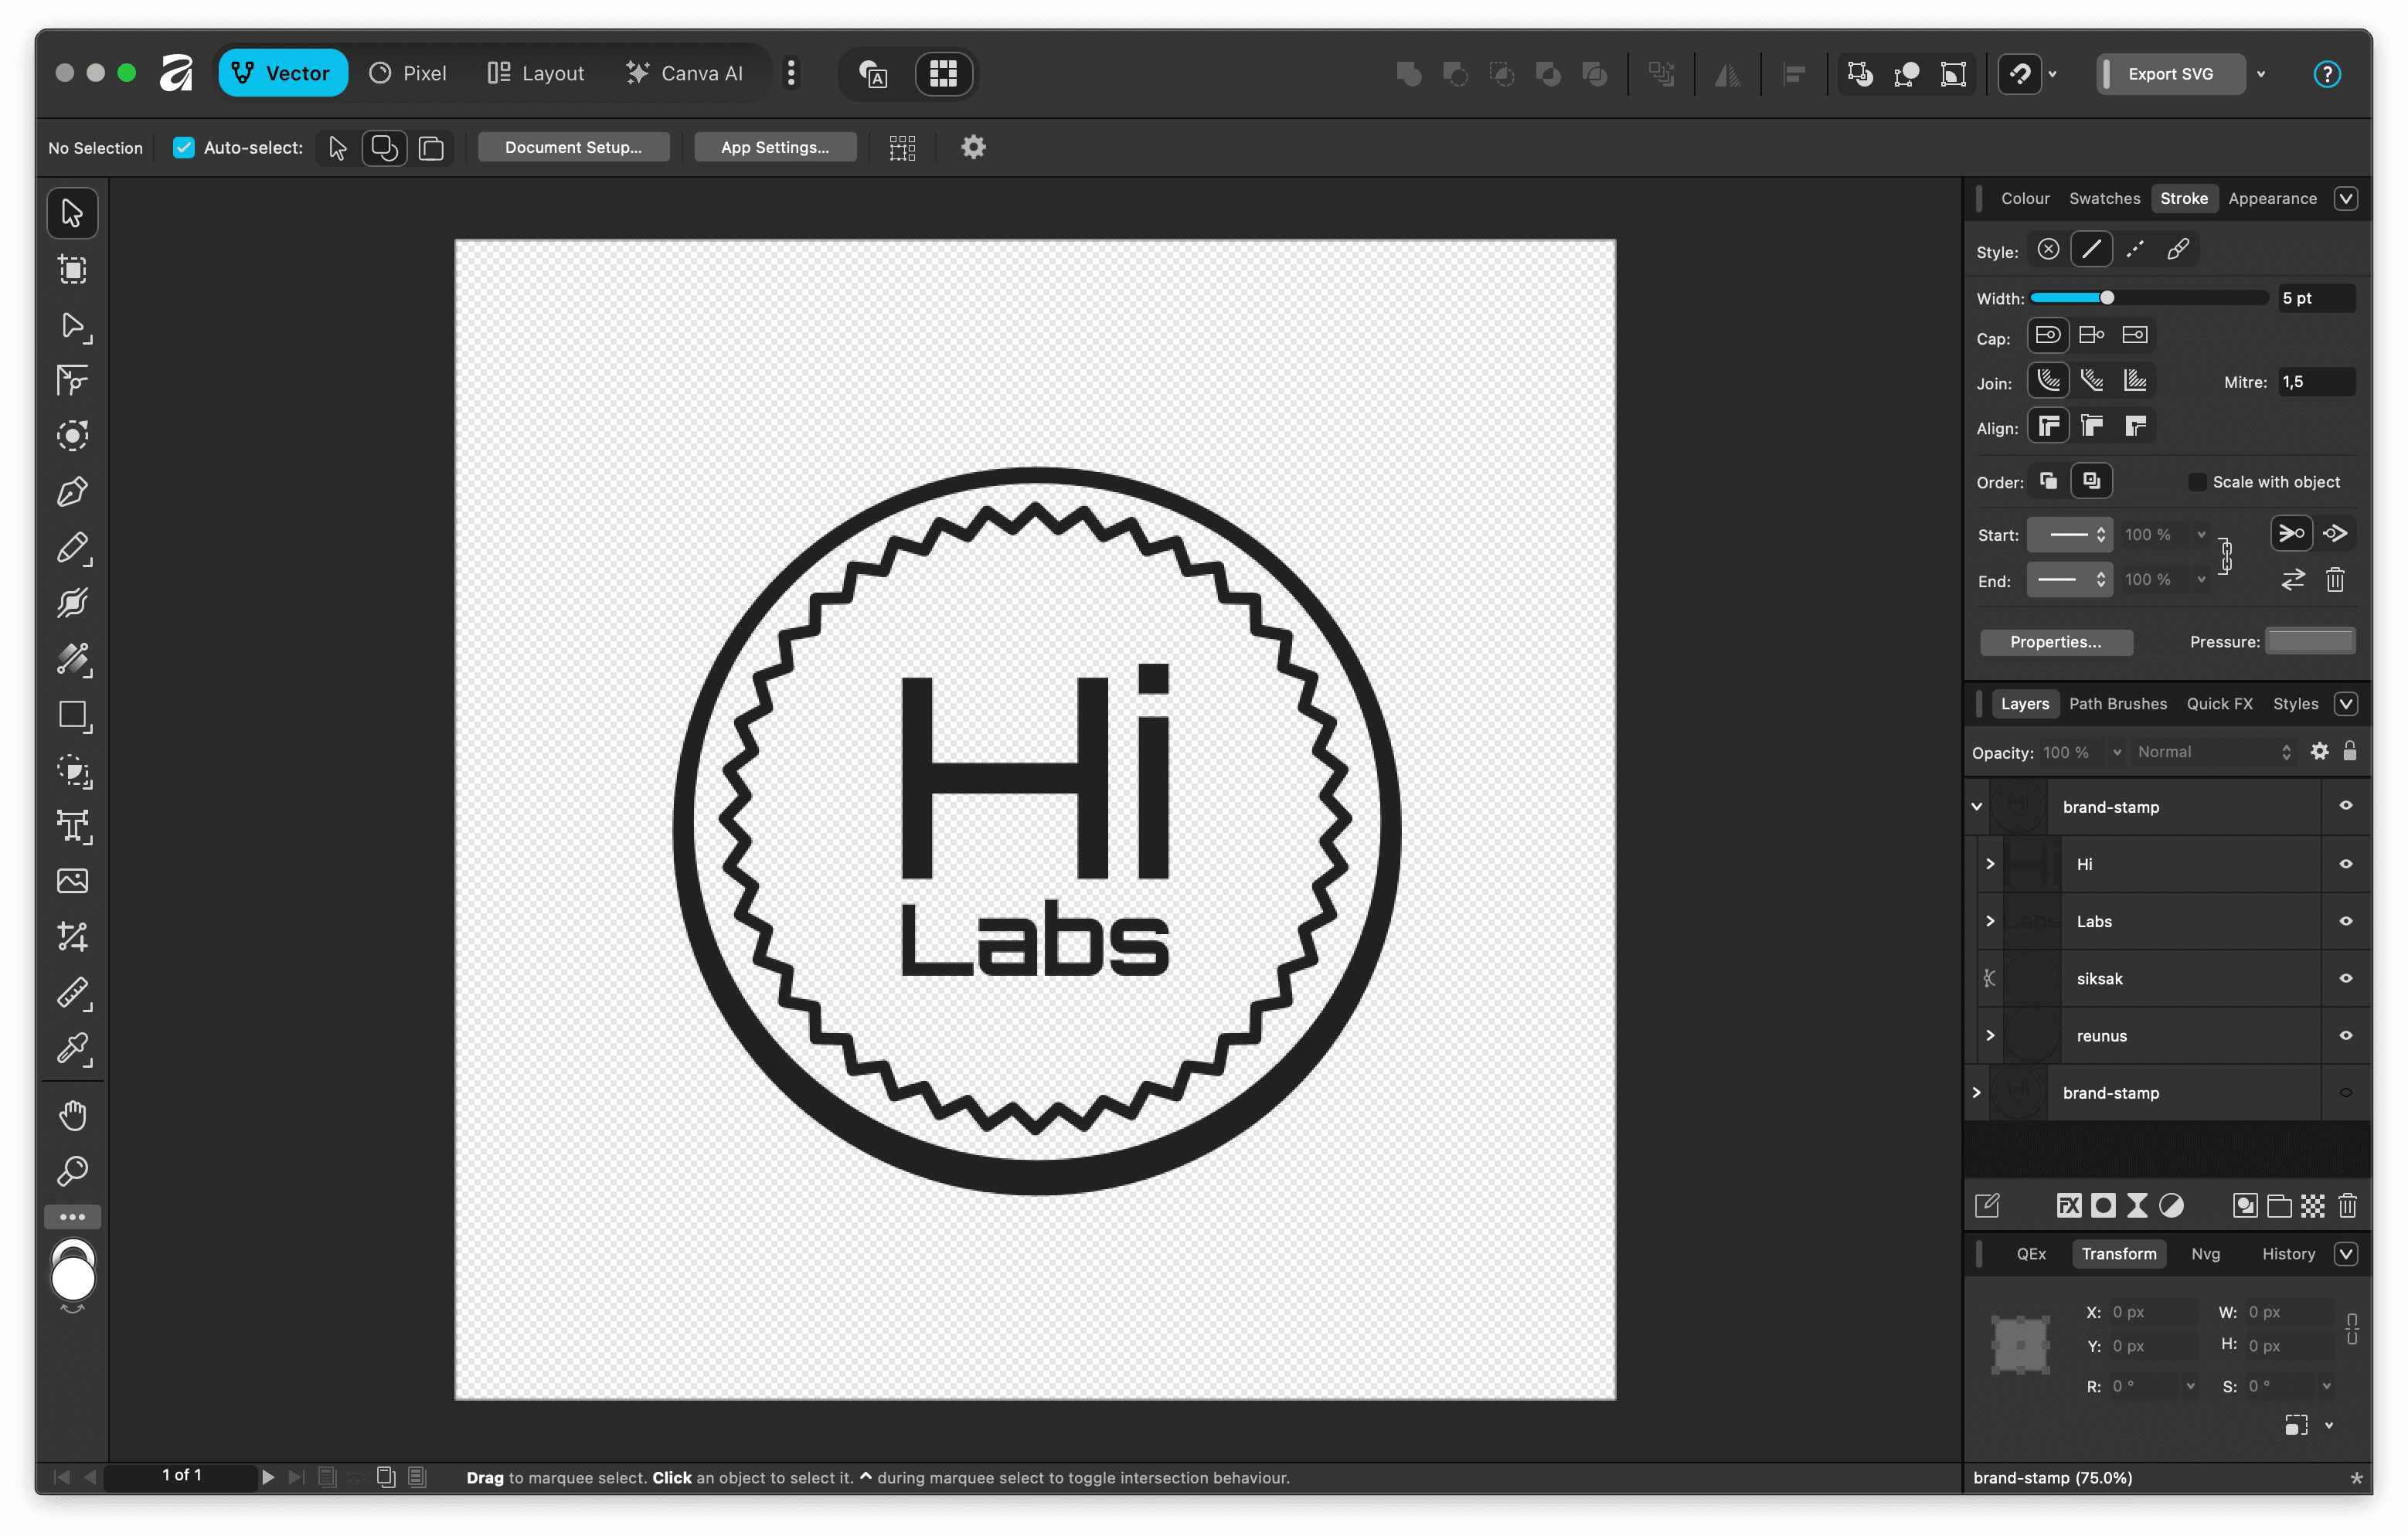Pick the Colour Picker eyedropper tool
Screen dimensions: 2408x1536
(x=72, y=1049)
